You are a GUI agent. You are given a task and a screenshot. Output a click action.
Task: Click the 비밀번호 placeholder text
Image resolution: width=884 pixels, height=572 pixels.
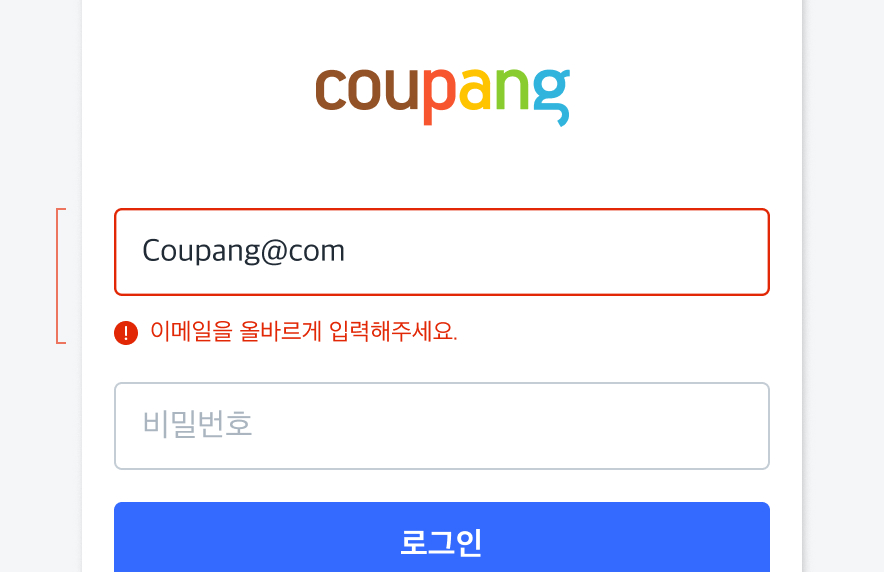click(x=197, y=424)
